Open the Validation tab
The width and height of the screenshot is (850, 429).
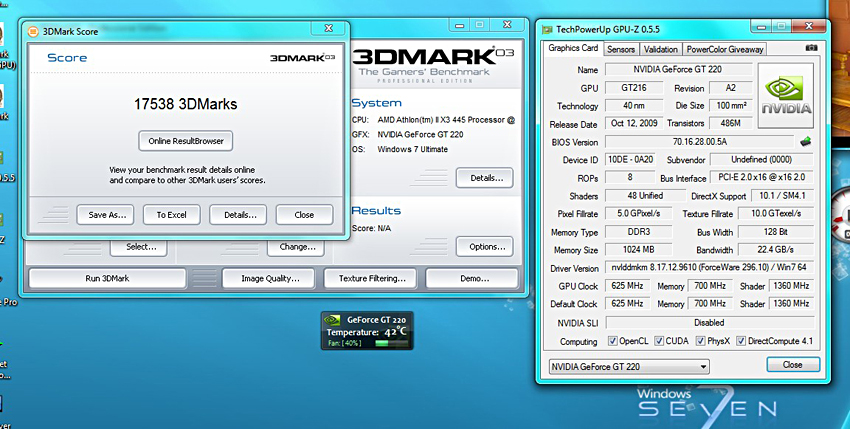coord(660,49)
